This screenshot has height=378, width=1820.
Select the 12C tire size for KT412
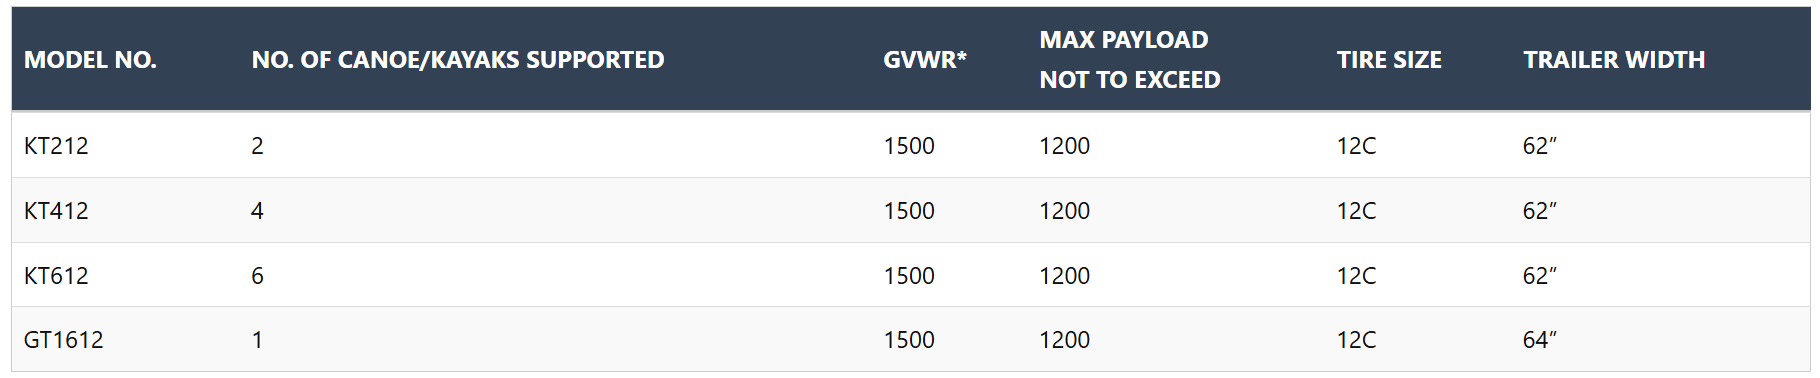(x=1356, y=211)
